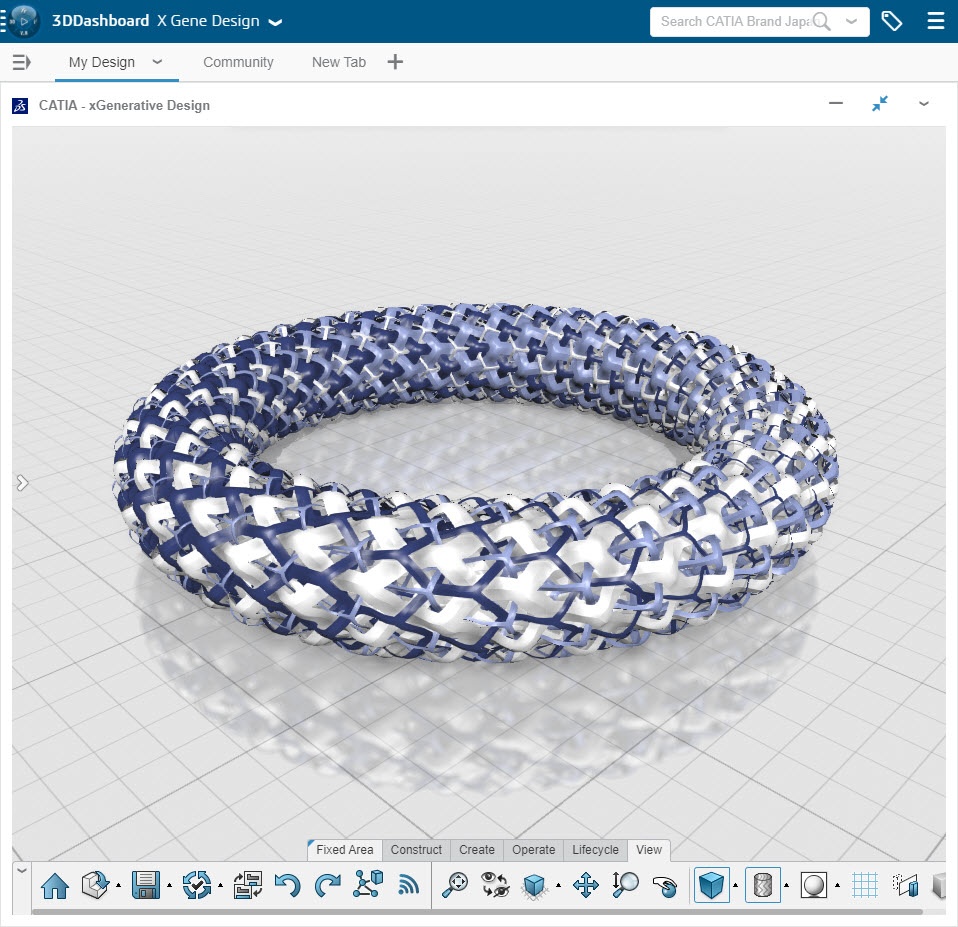The height and width of the screenshot is (927, 958).
Task: Toggle the show/hide eye icon
Action: [x=495, y=885]
